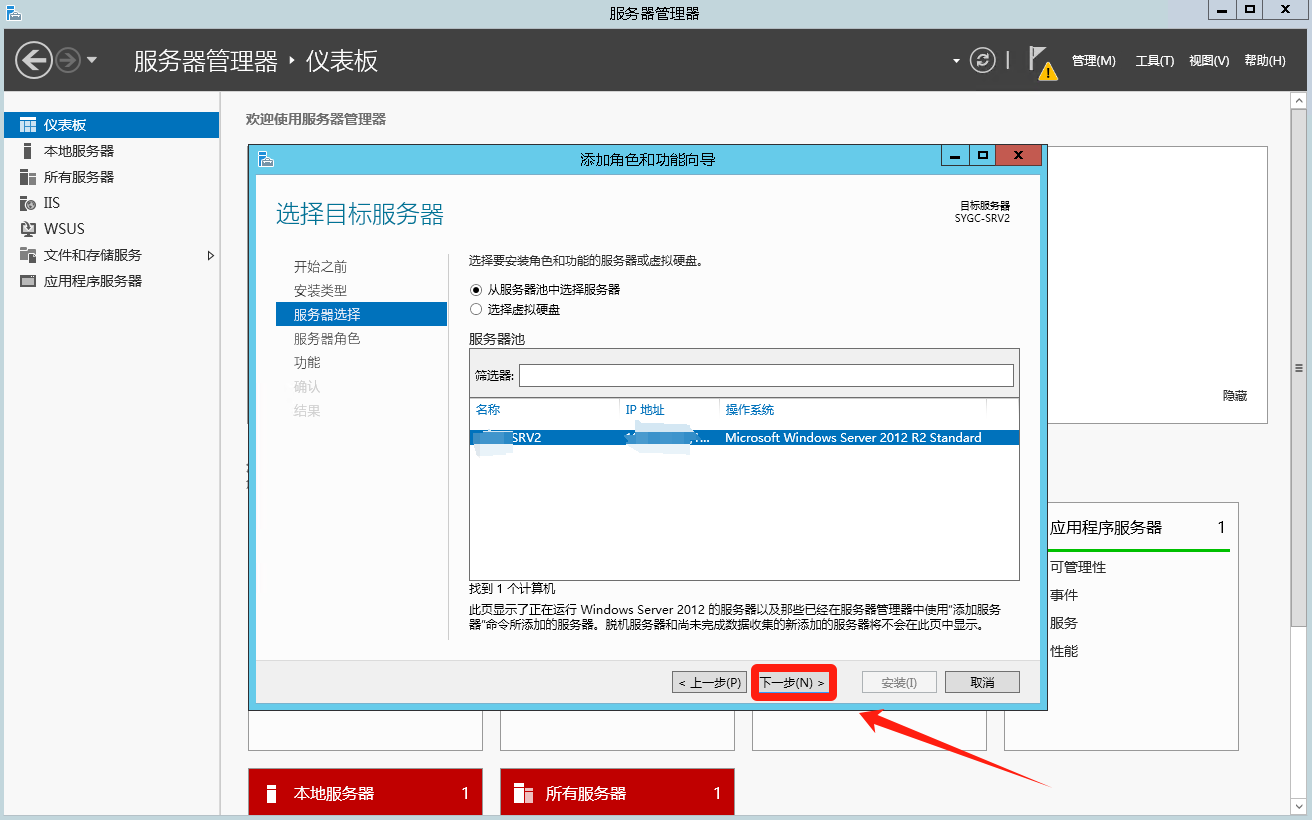Click the refresh icon in header

983,60
